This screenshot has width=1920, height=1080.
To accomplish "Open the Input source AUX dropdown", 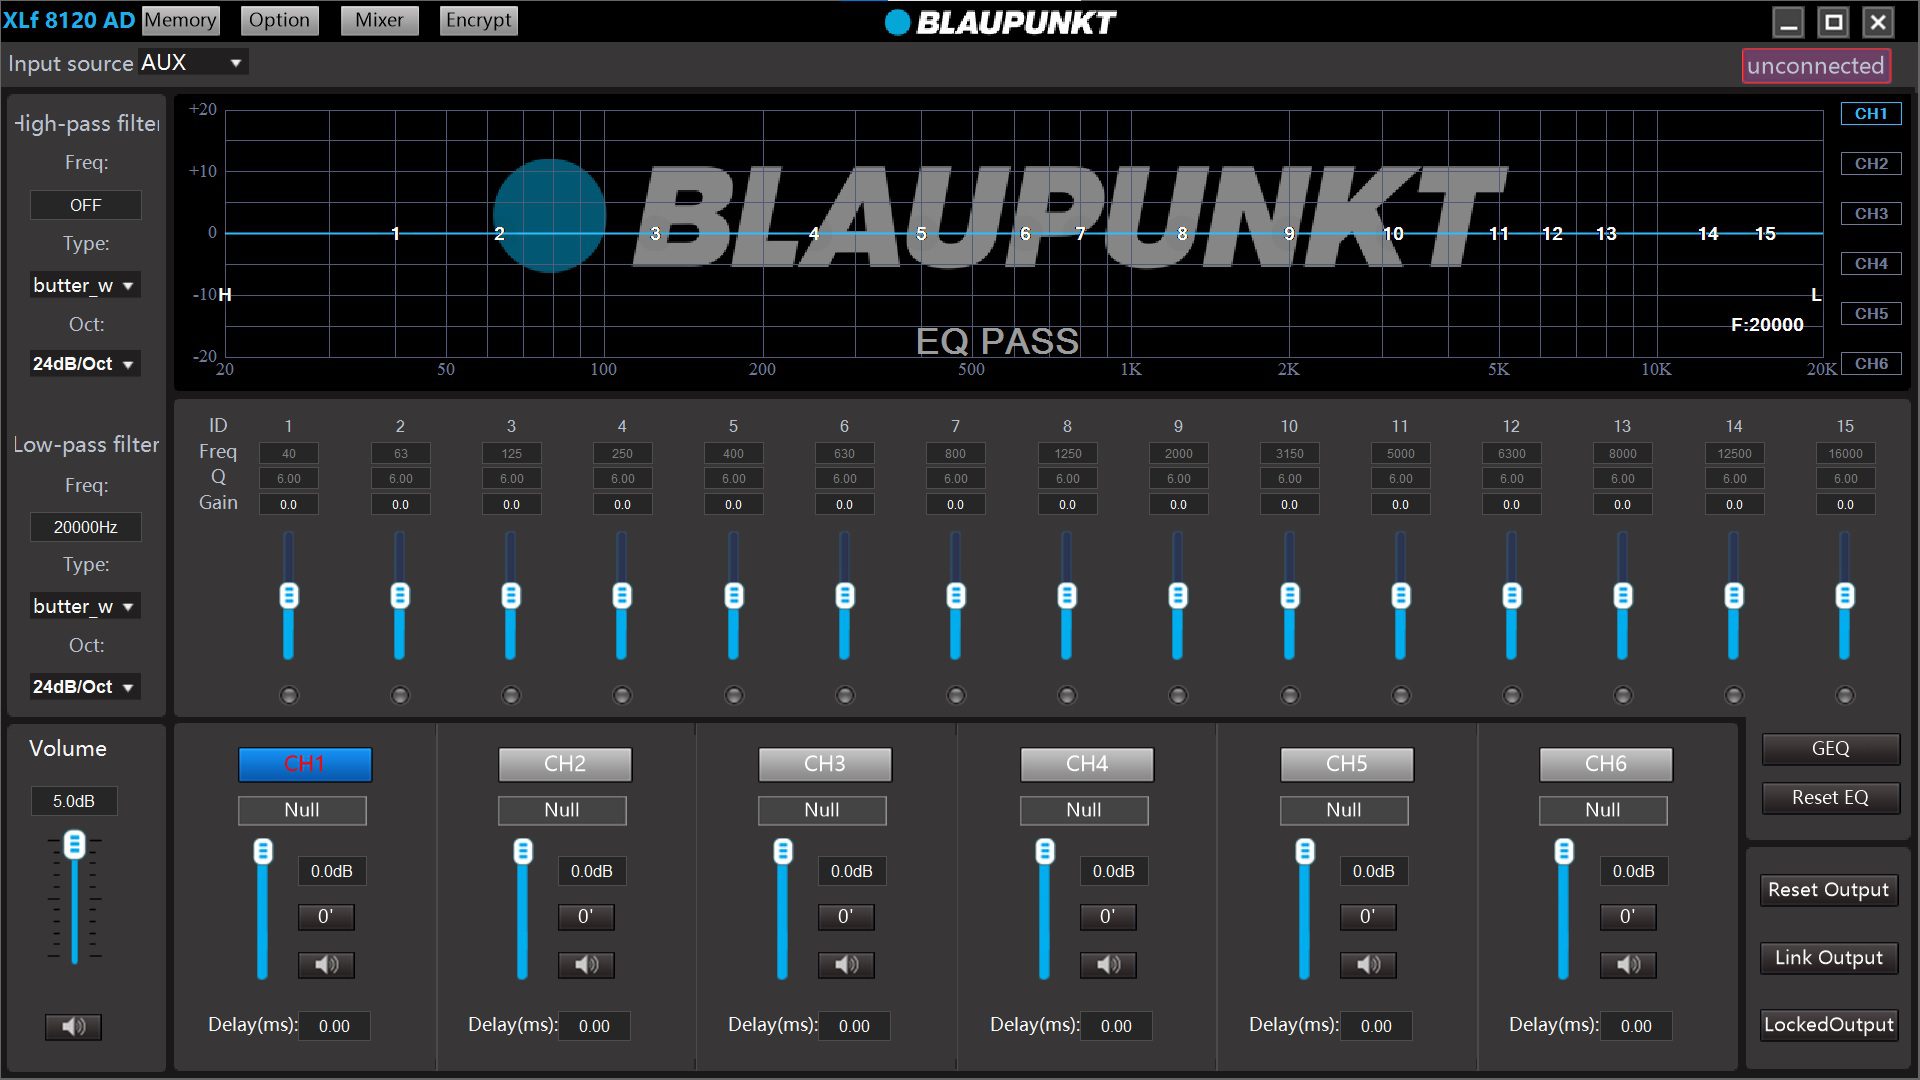I will point(192,63).
